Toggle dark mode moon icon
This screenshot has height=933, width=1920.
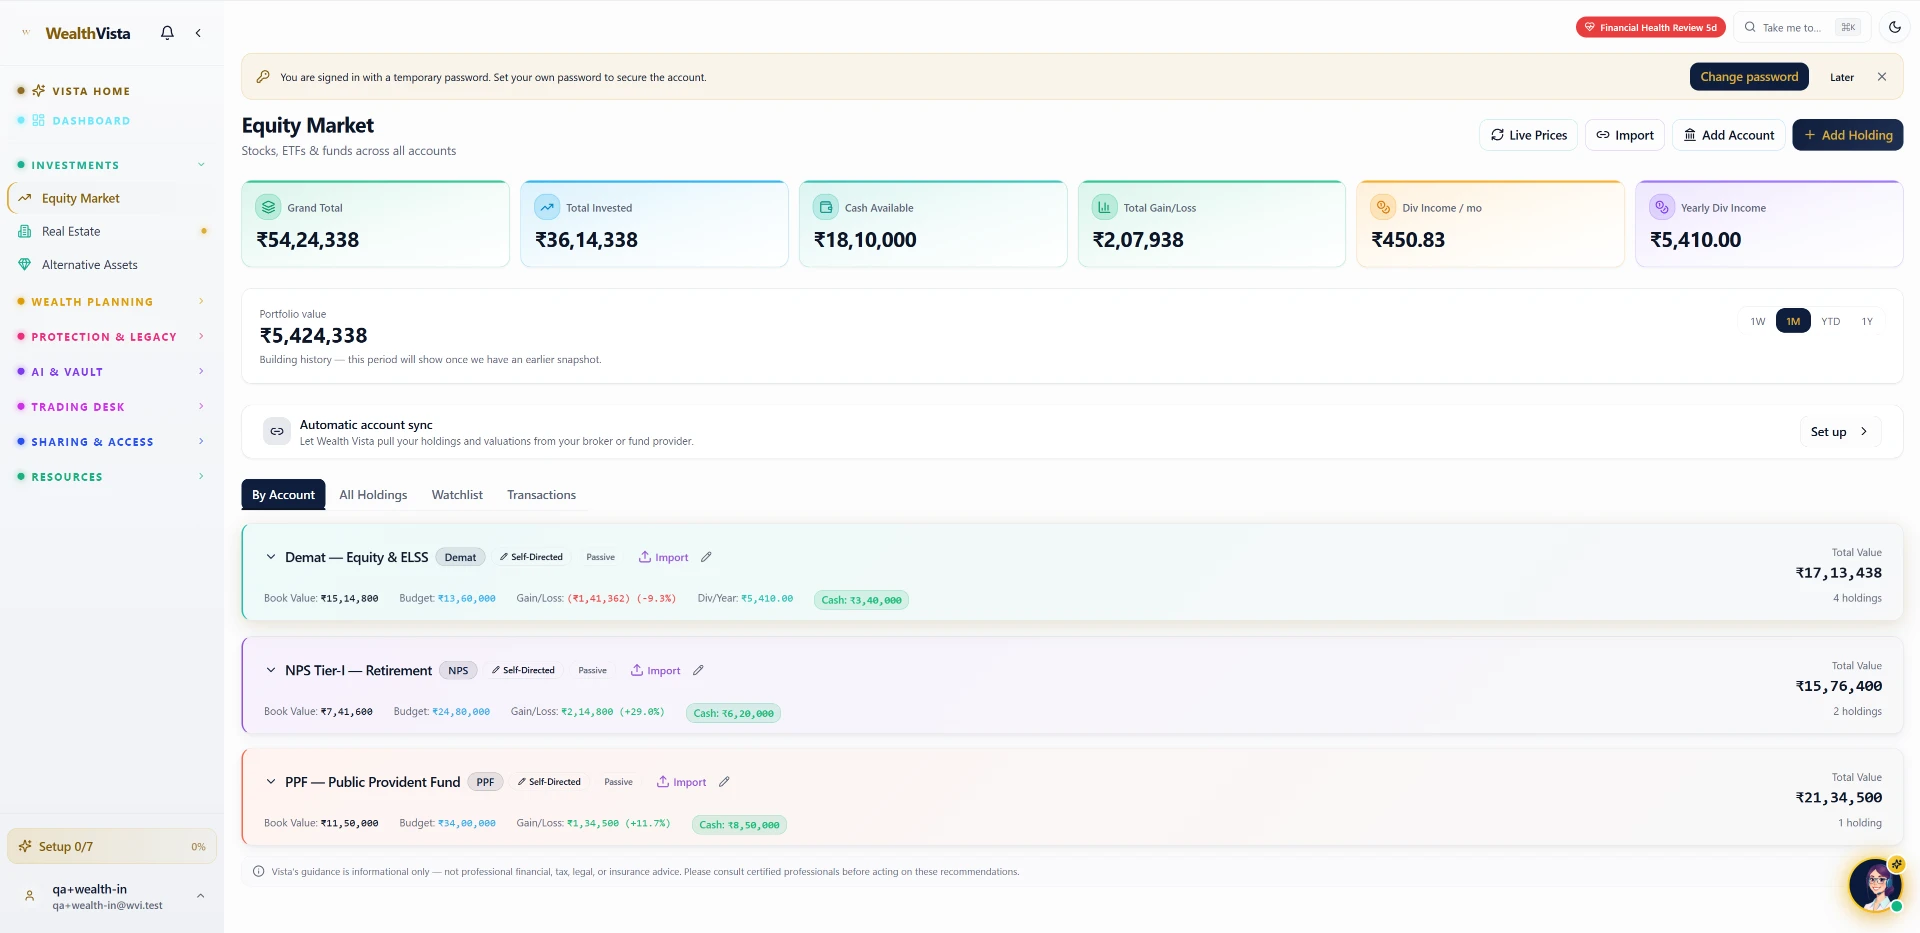click(x=1894, y=27)
